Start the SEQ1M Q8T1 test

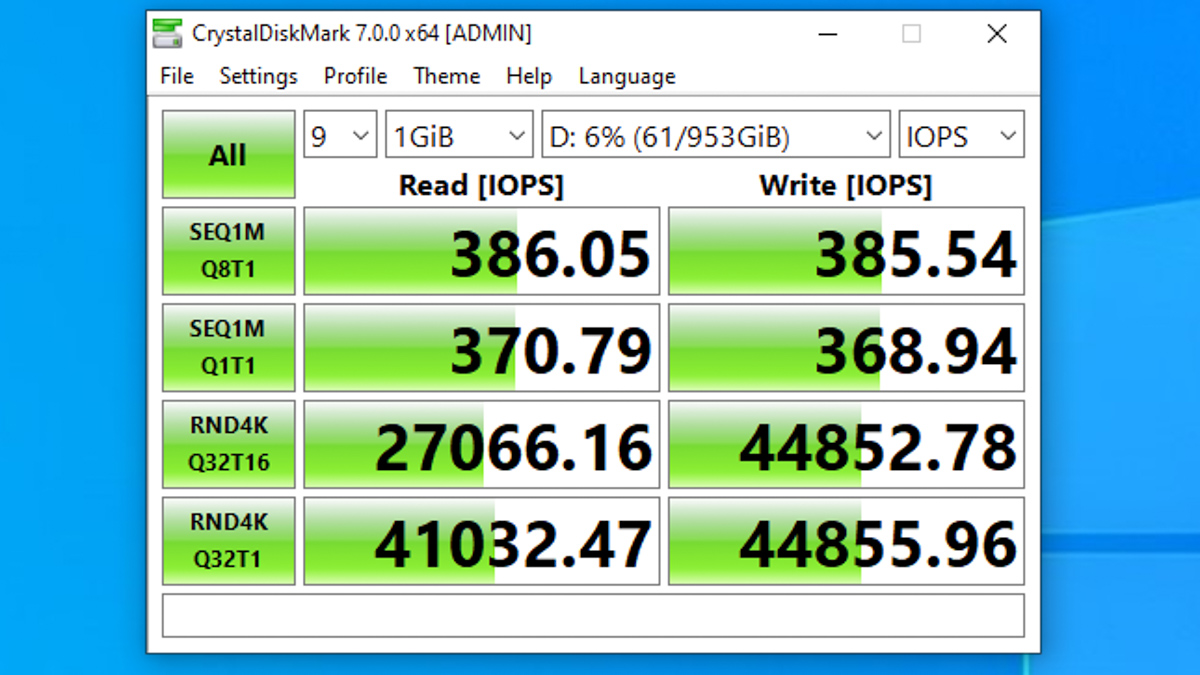228,251
